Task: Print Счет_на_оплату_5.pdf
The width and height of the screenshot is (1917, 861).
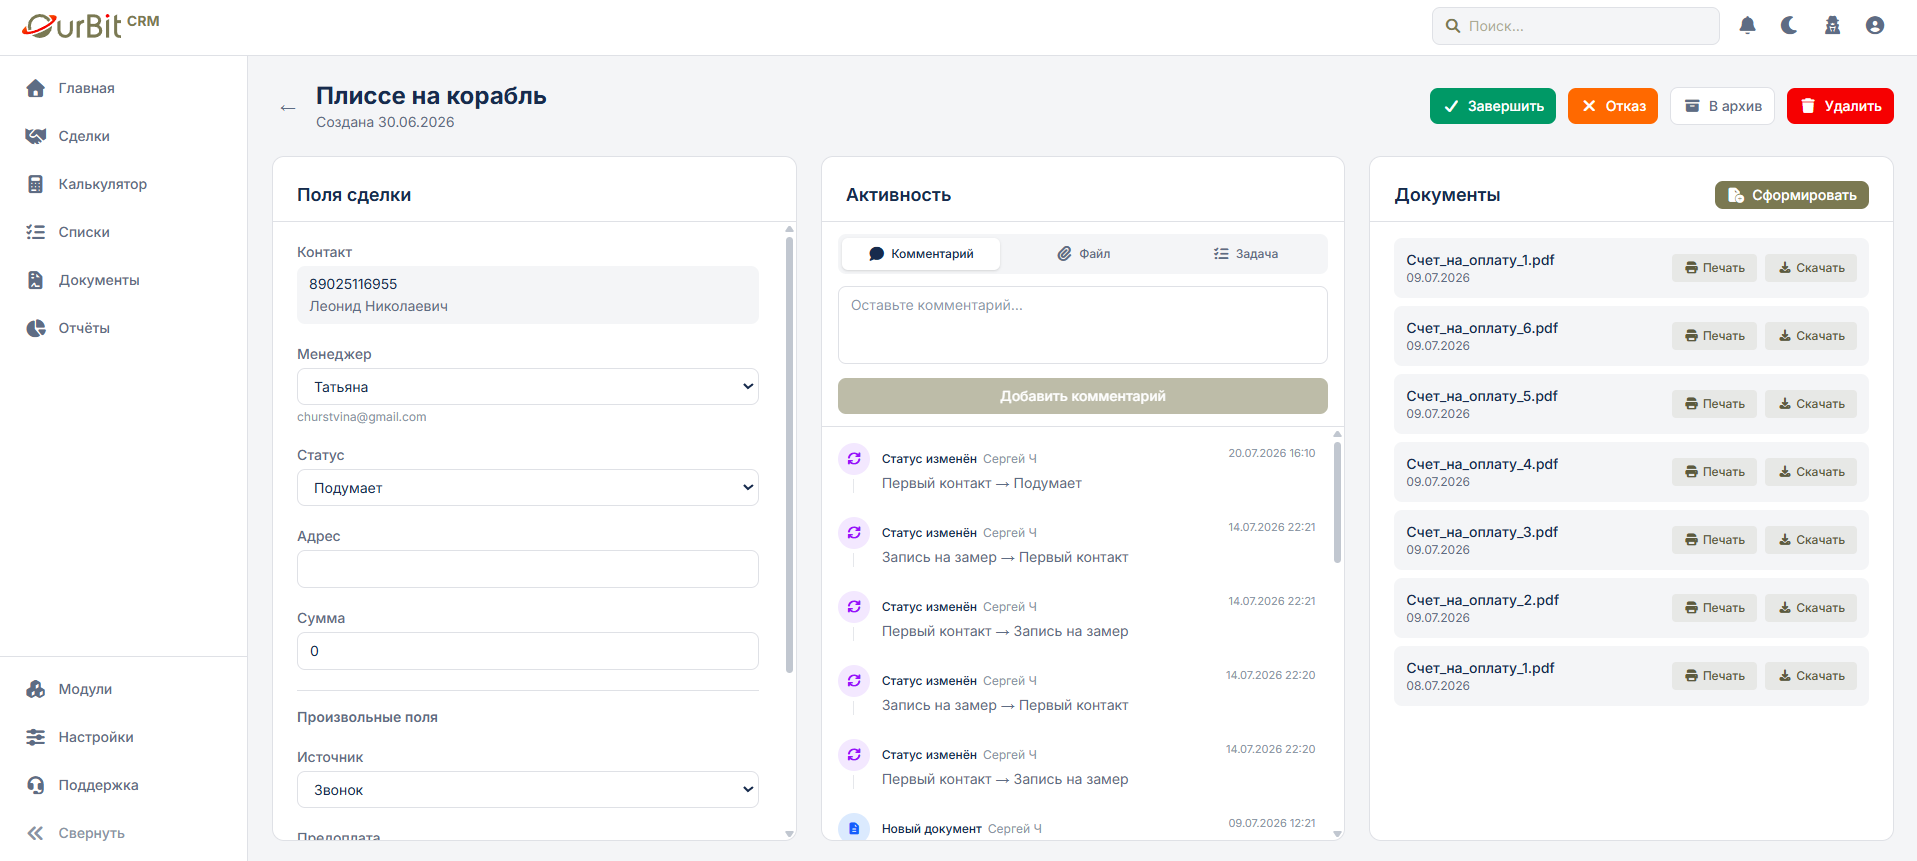Action: 1714,404
